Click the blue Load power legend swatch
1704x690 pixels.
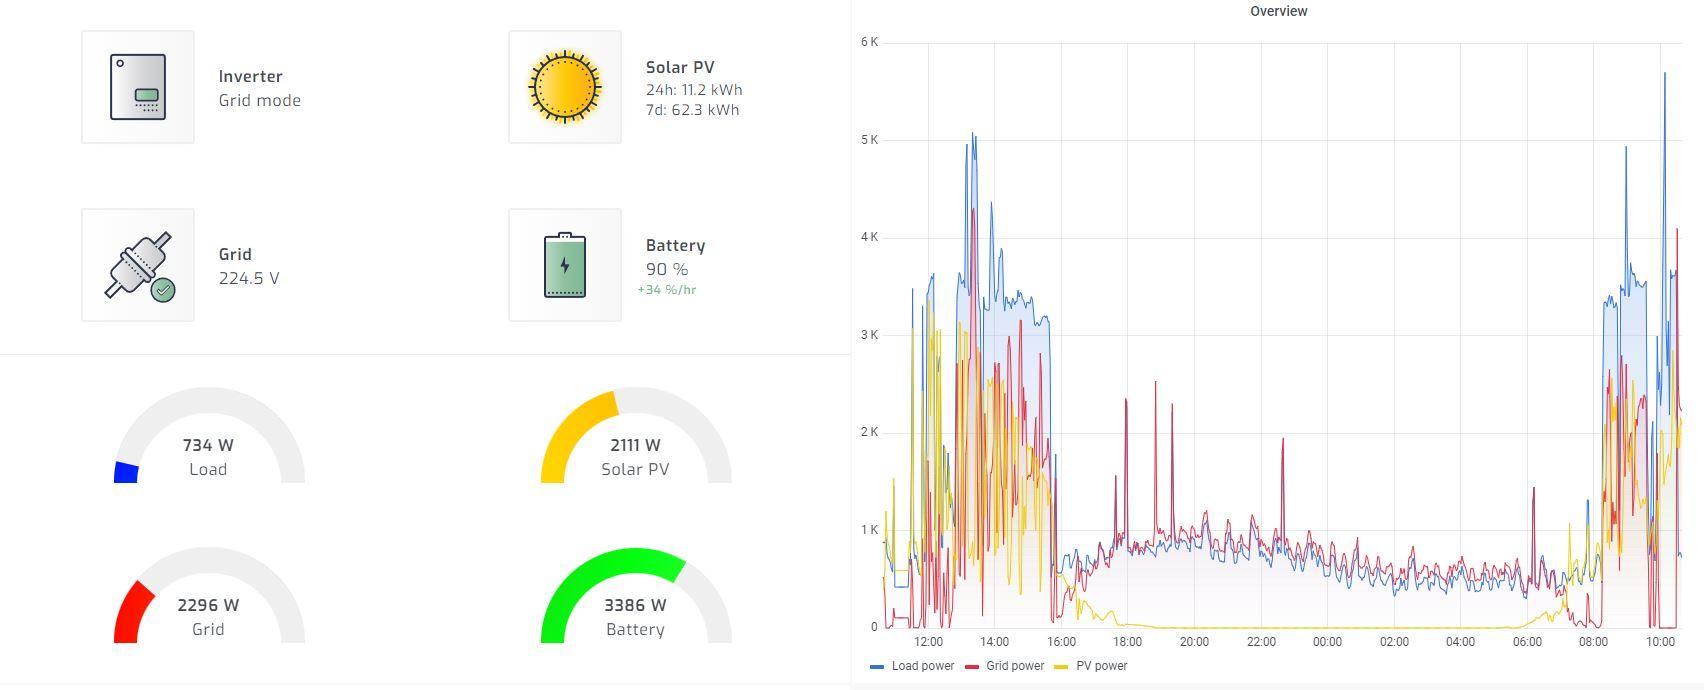(877, 667)
